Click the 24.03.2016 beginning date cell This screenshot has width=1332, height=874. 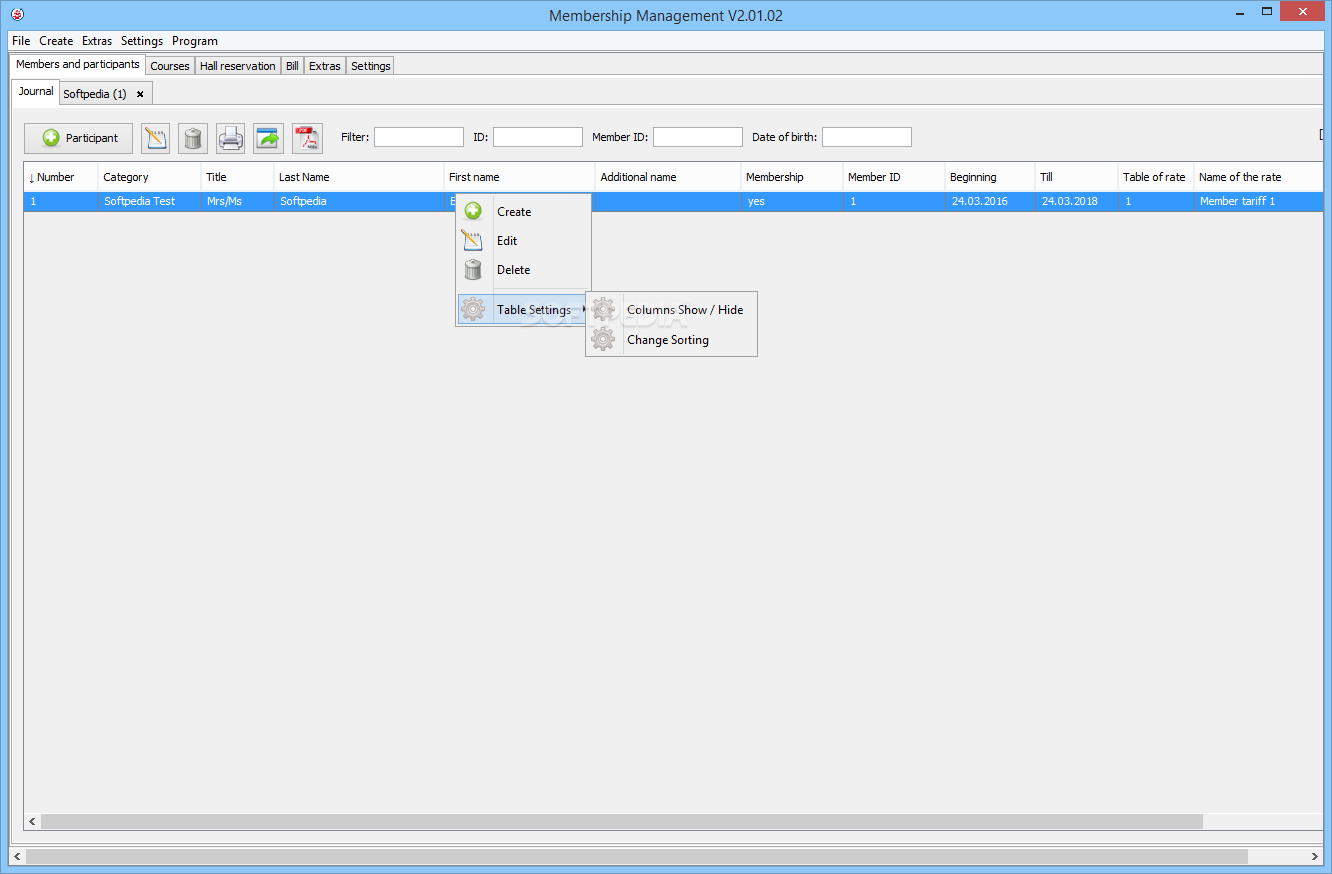(x=990, y=201)
